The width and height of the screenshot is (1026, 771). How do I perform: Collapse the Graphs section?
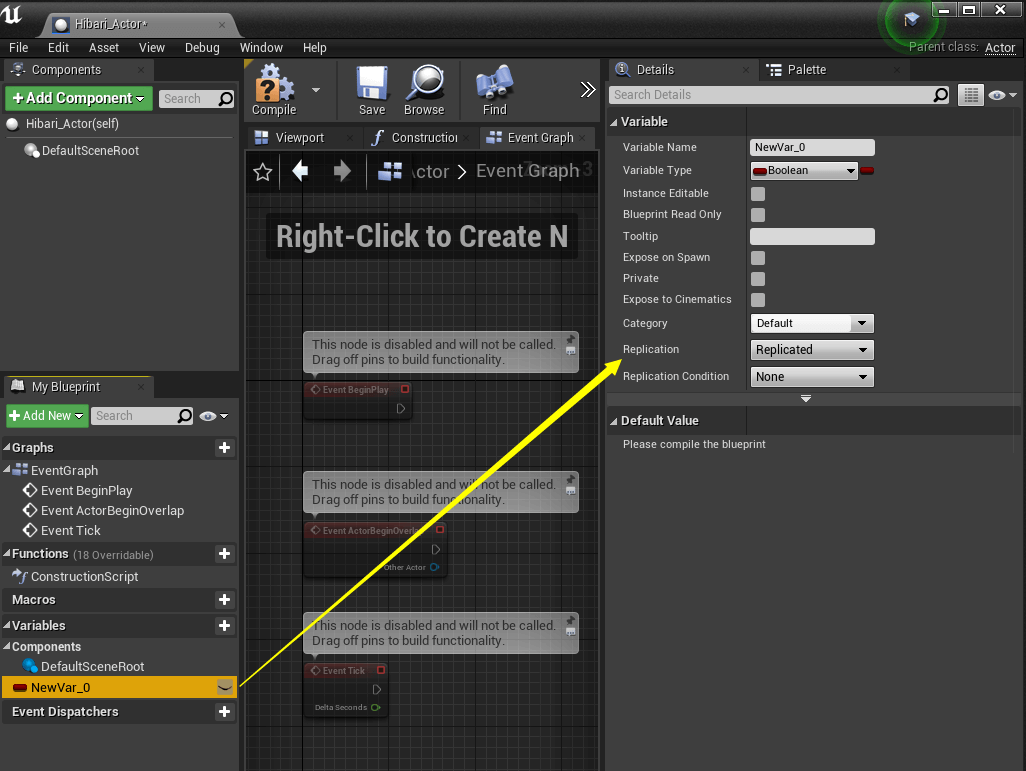(x=7, y=447)
